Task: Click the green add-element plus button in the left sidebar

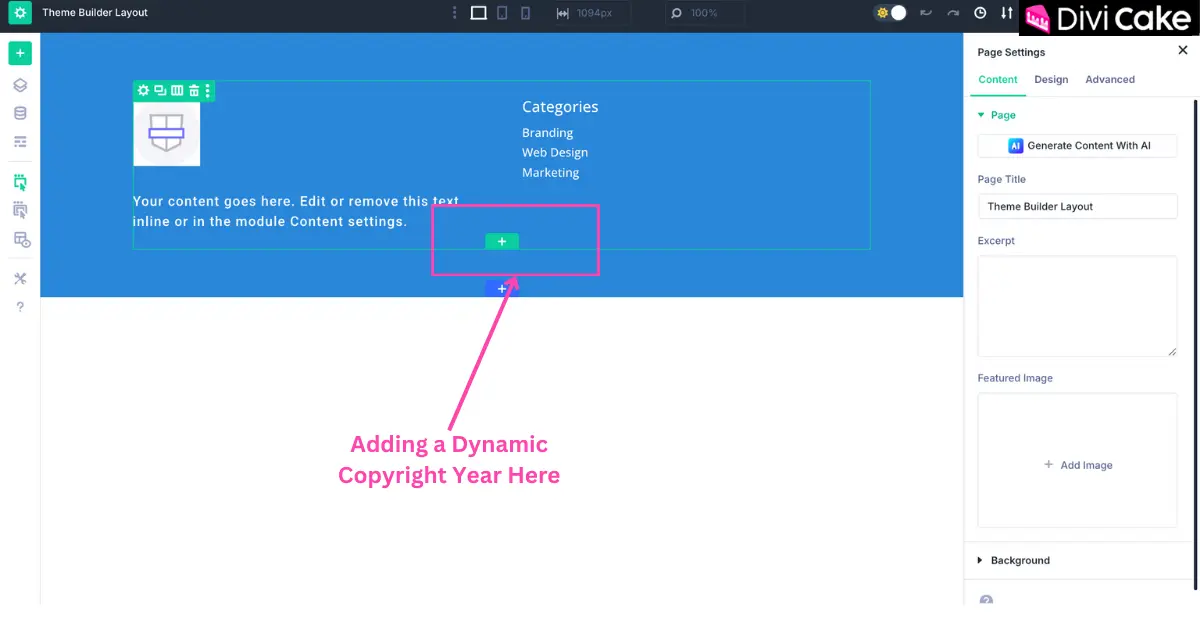Action: (20, 53)
